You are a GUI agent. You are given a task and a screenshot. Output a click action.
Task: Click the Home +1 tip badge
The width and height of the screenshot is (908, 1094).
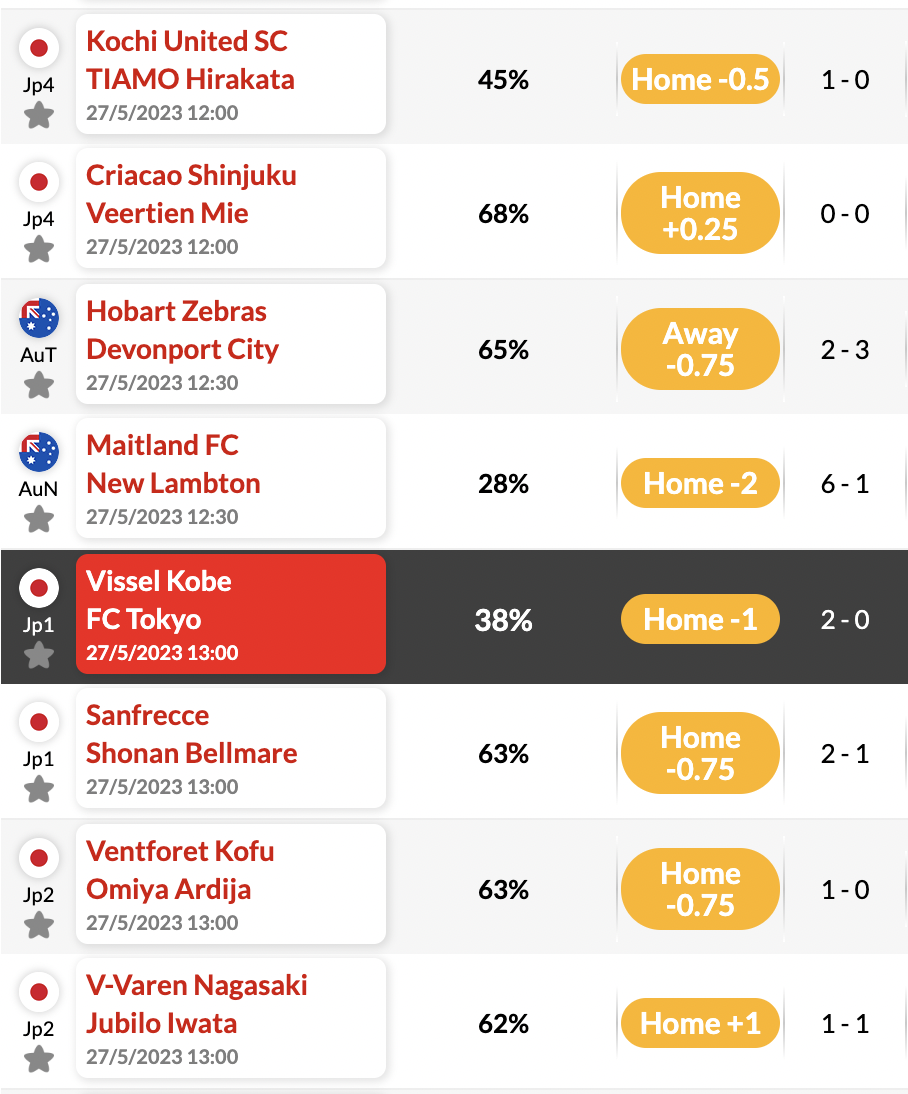click(x=700, y=1023)
